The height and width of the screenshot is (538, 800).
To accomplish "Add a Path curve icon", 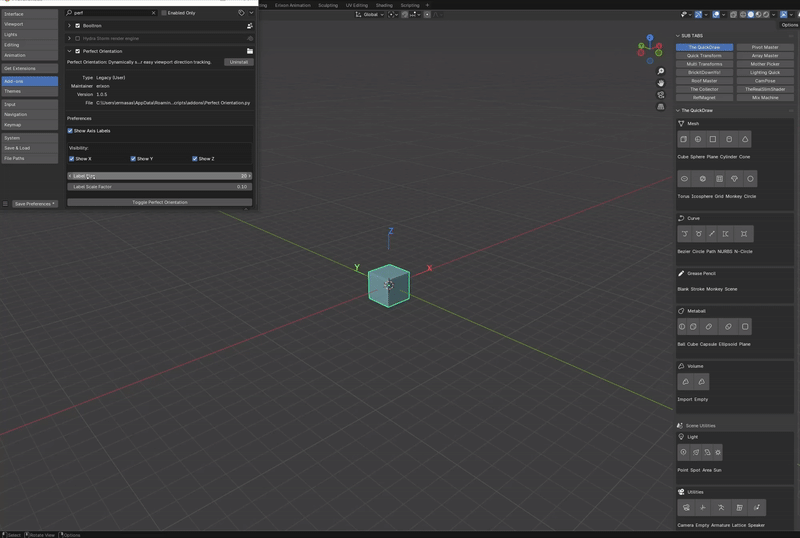I will click(x=712, y=234).
